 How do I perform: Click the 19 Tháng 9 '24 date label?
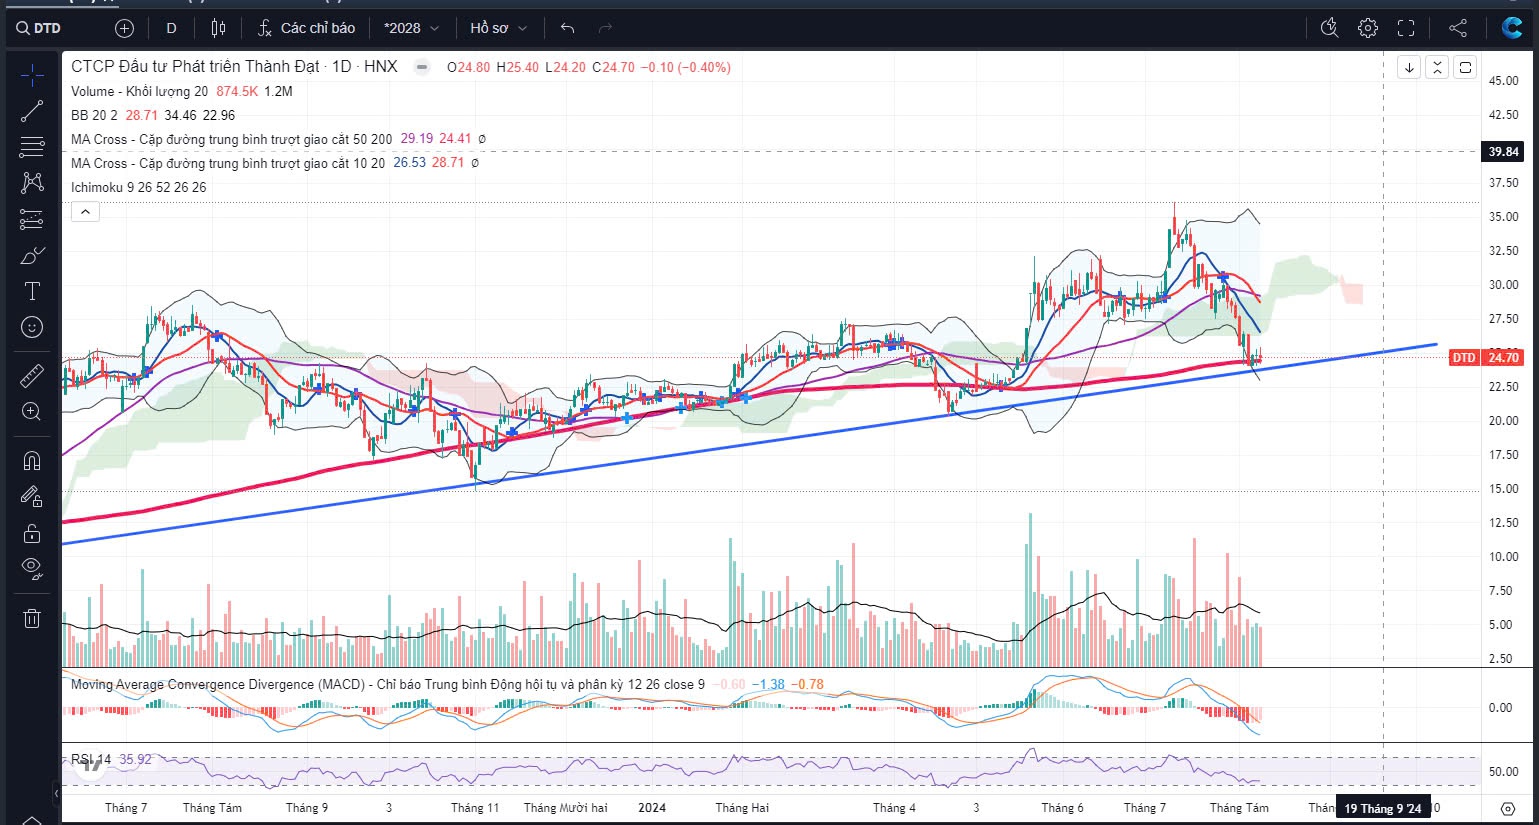click(x=1382, y=808)
